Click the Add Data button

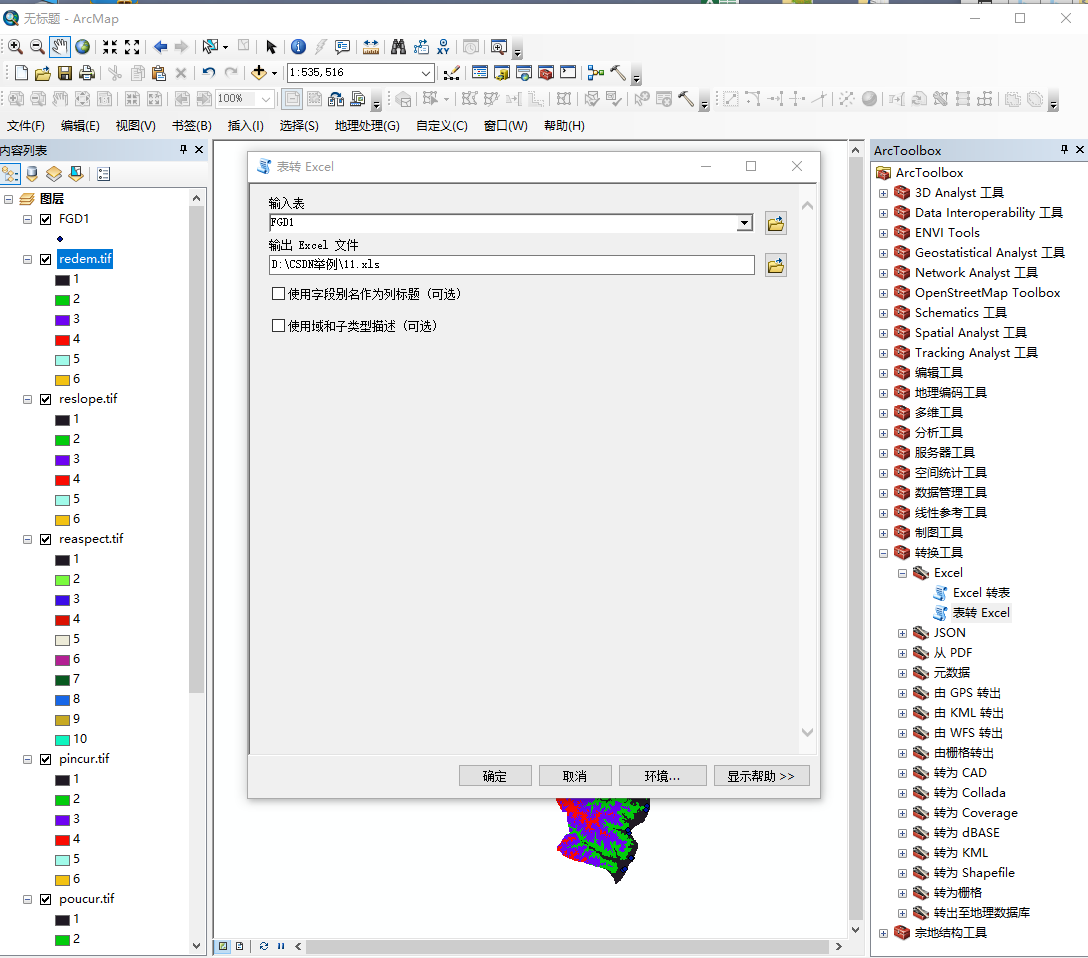(259, 72)
